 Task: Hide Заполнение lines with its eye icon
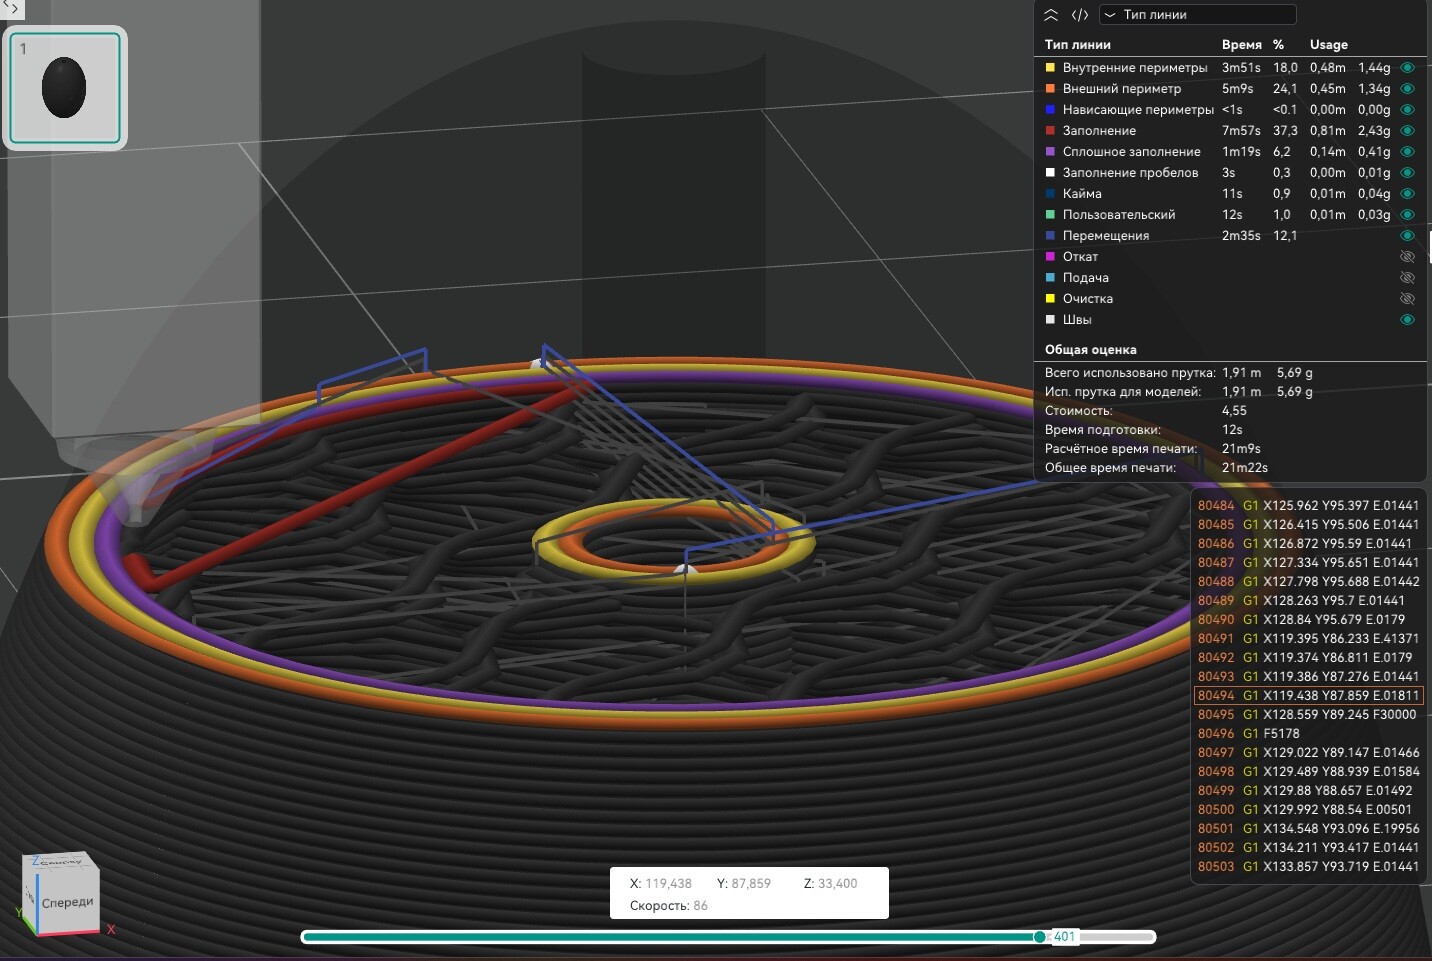pyautogui.click(x=1407, y=131)
